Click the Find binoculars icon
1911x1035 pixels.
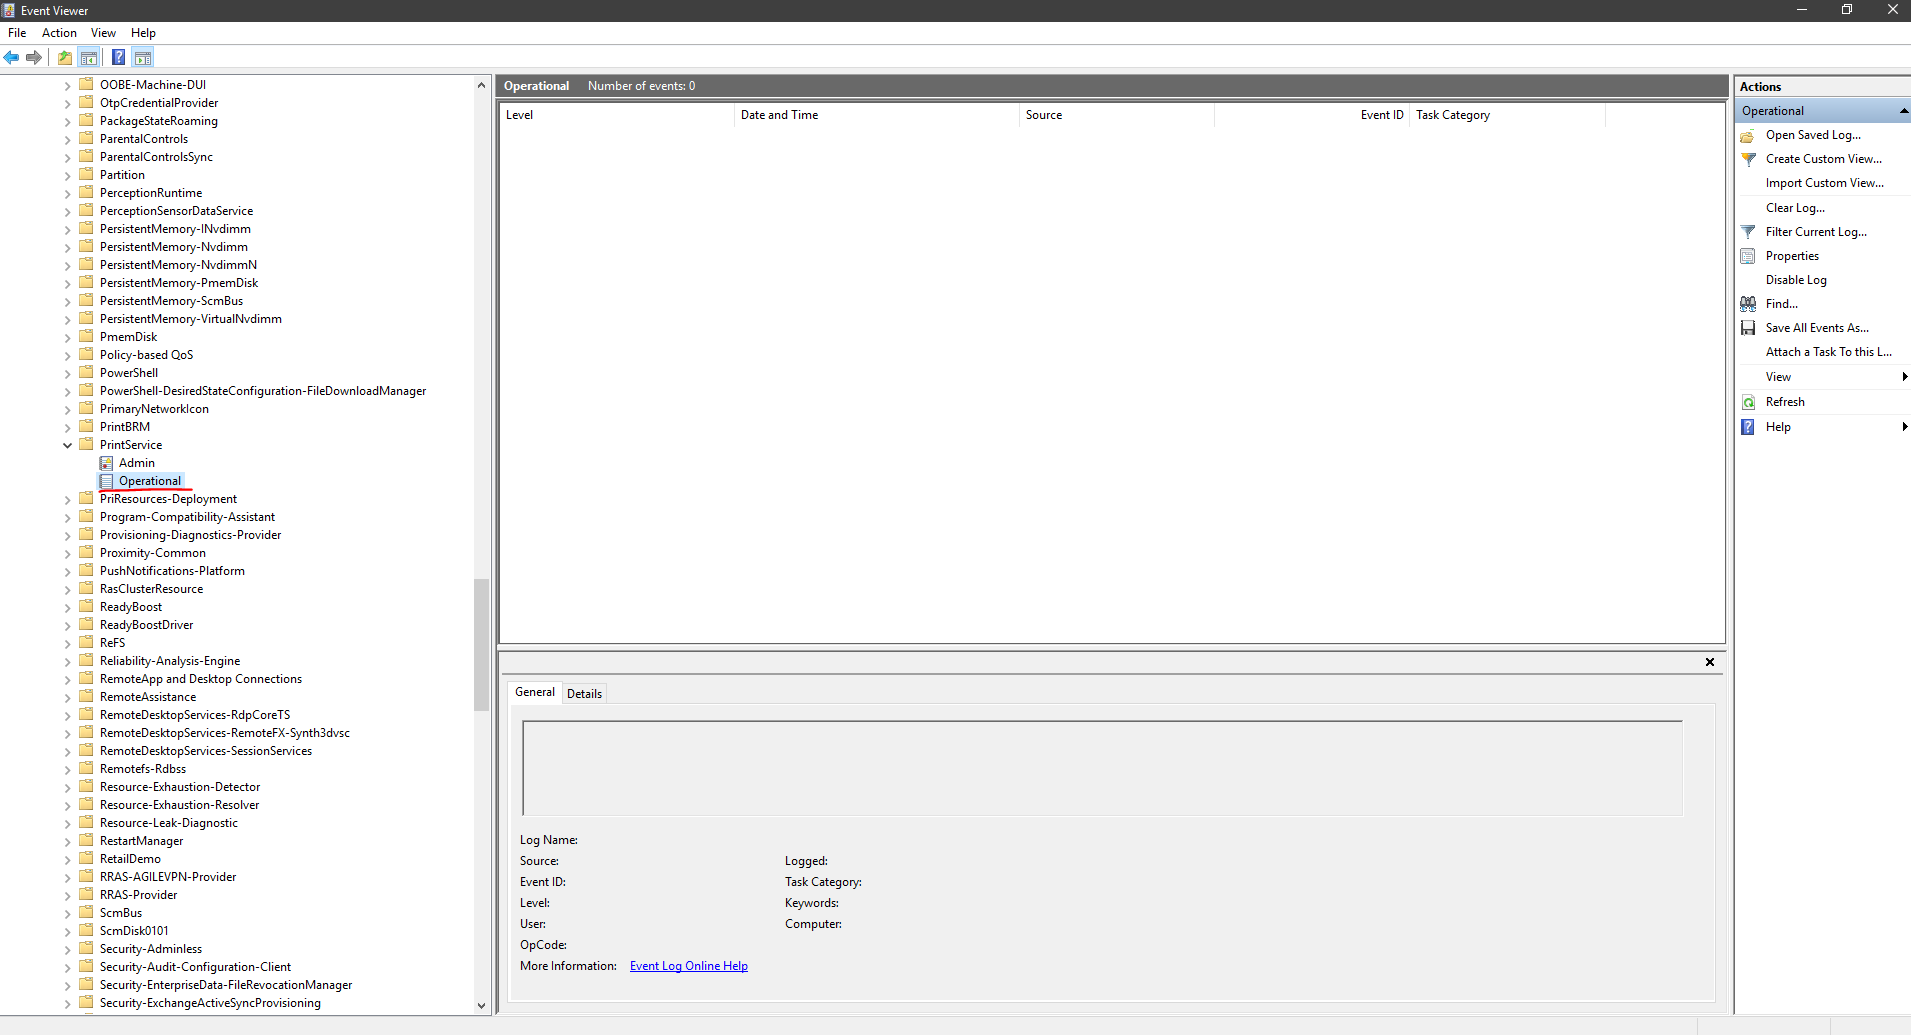(x=1748, y=304)
